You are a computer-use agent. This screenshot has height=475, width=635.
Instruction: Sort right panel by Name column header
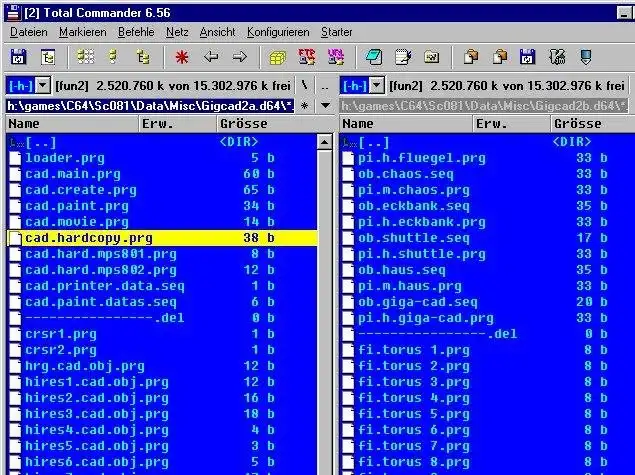406,124
